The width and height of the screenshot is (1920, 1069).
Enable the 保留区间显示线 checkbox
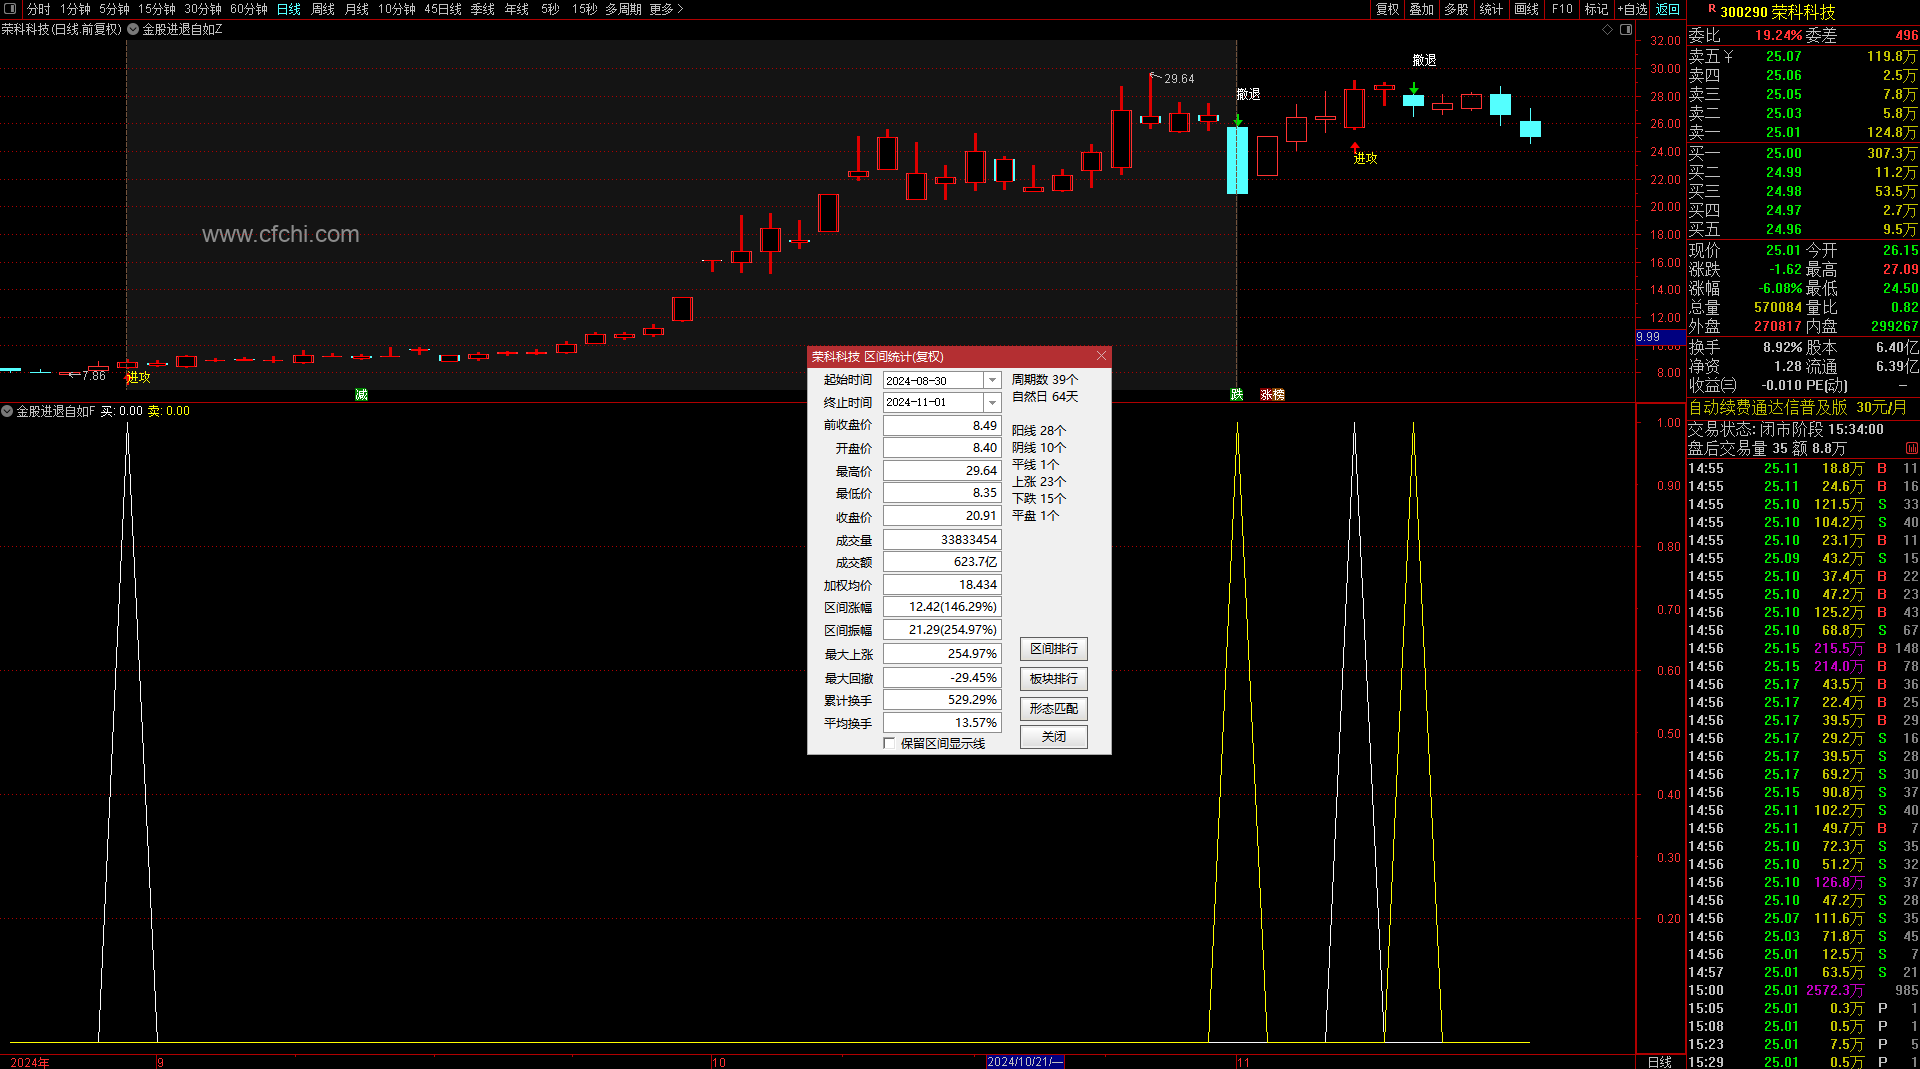(x=889, y=743)
